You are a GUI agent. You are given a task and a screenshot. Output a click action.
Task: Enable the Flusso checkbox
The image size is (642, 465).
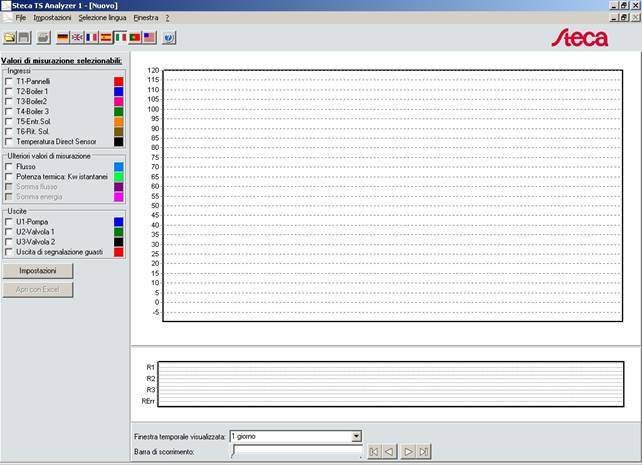coord(9,167)
